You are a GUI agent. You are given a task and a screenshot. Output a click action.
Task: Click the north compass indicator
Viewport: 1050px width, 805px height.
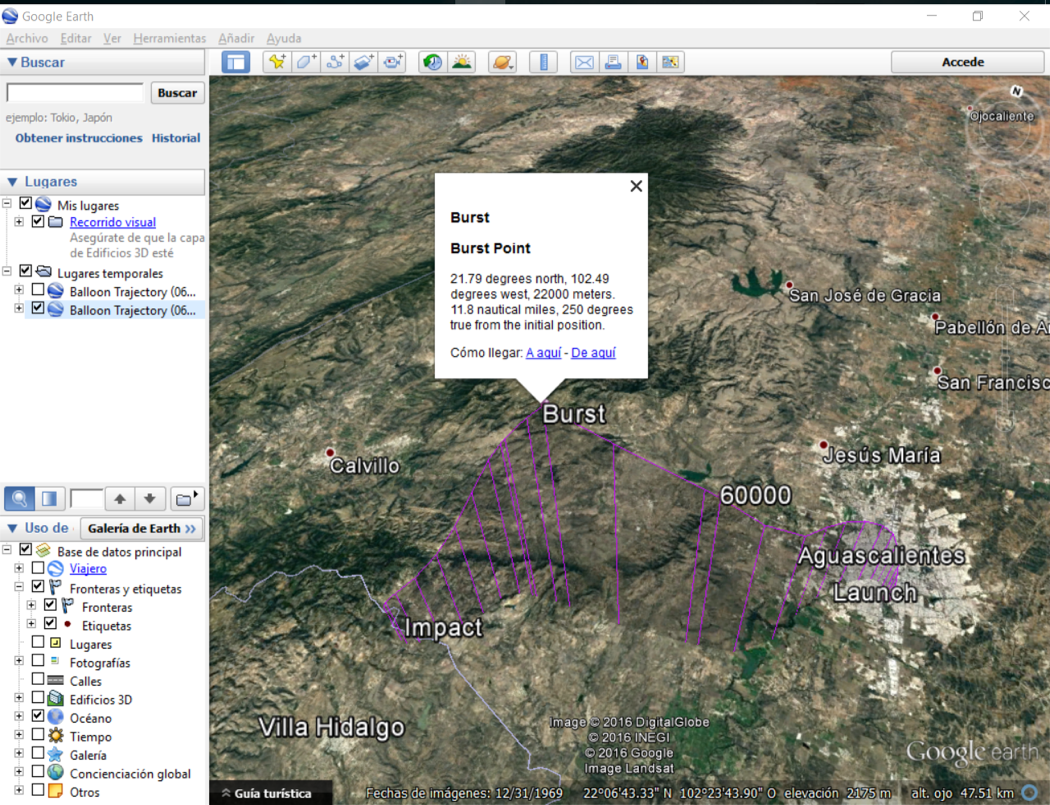1017,91
